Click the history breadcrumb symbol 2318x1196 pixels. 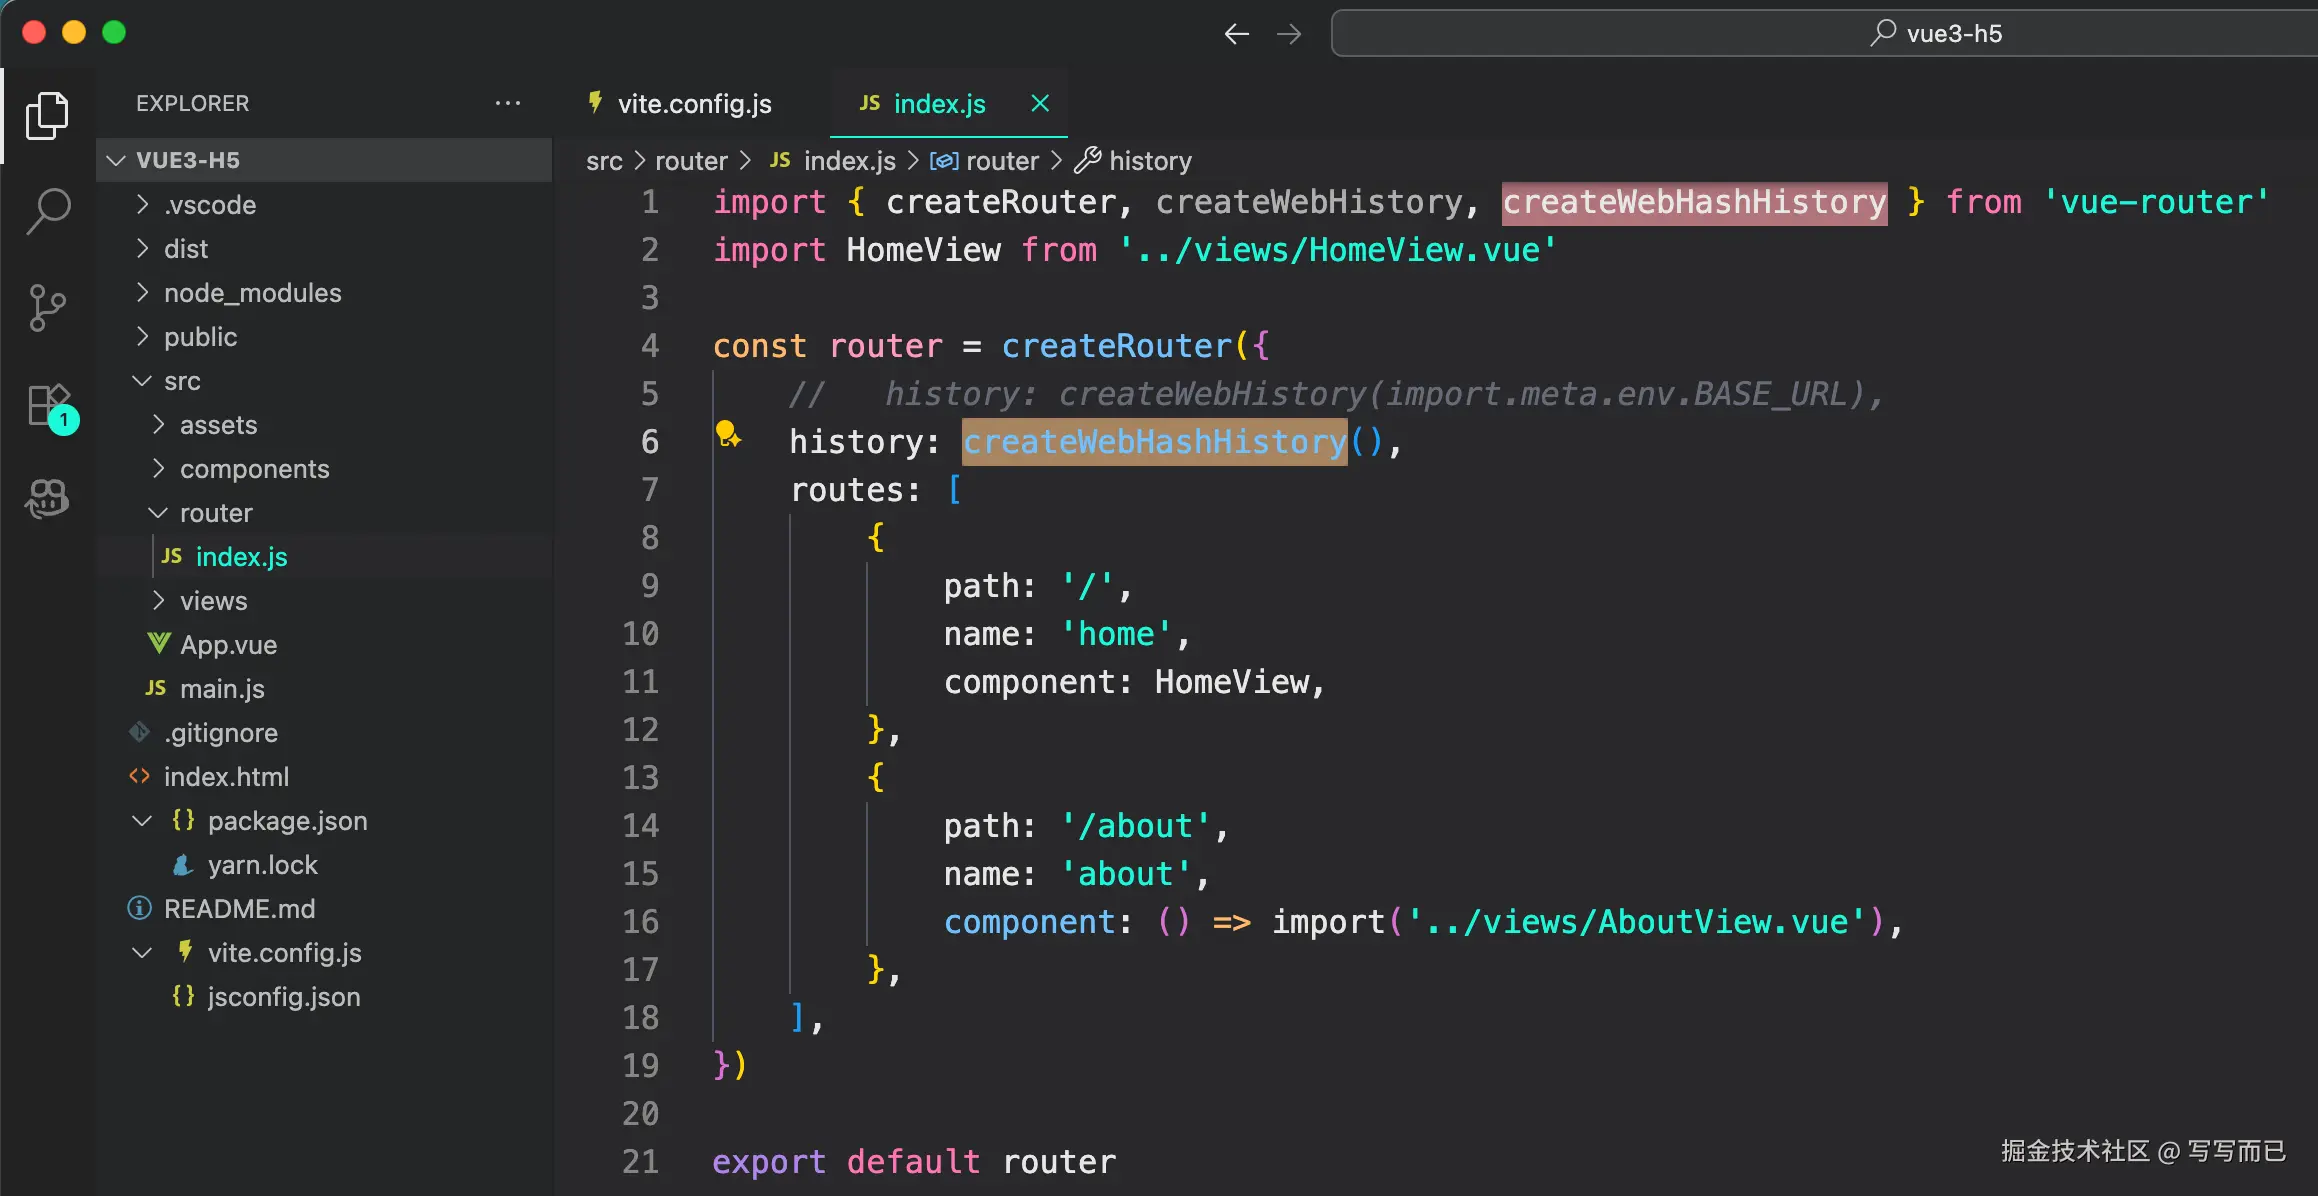click(1150, 161)
